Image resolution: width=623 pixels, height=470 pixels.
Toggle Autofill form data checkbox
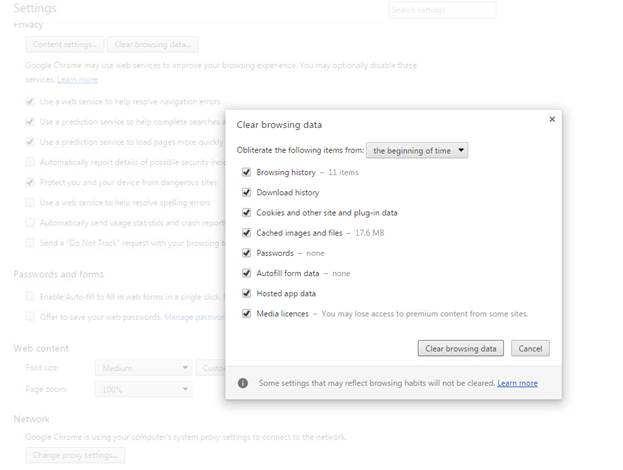pyautogui.click(x=246, y=273)
